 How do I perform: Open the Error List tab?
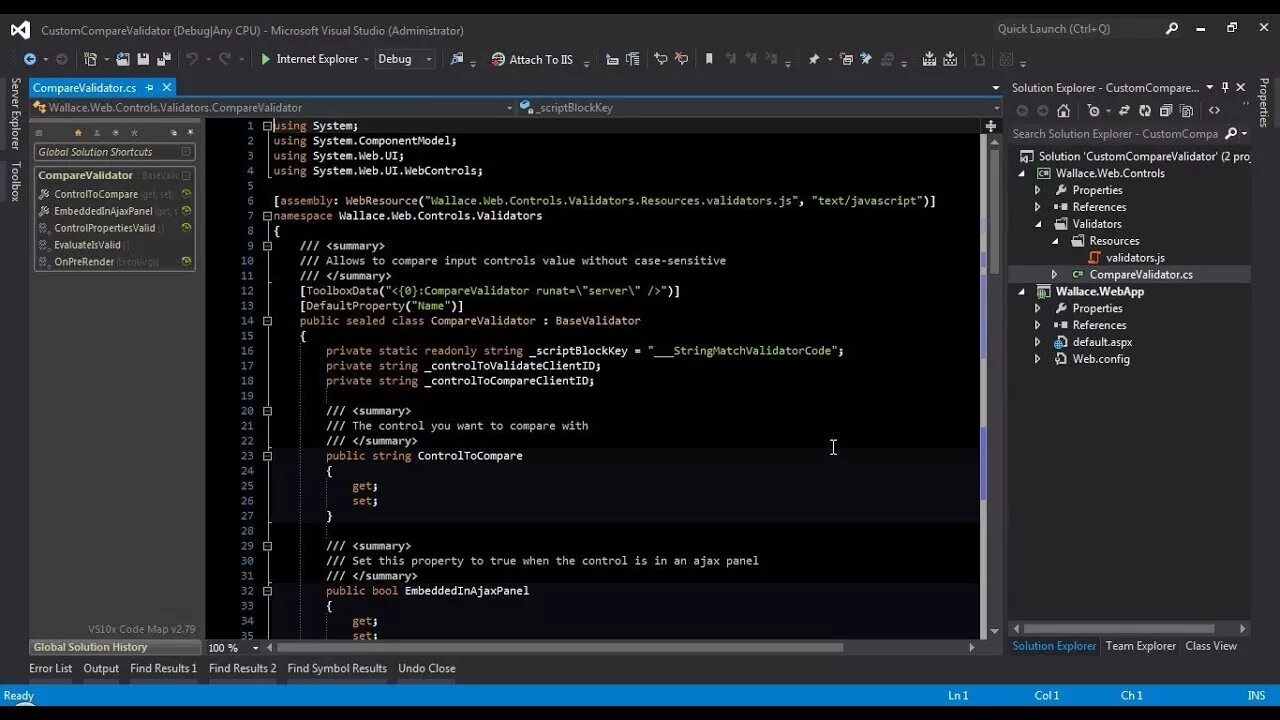point(50,668)
